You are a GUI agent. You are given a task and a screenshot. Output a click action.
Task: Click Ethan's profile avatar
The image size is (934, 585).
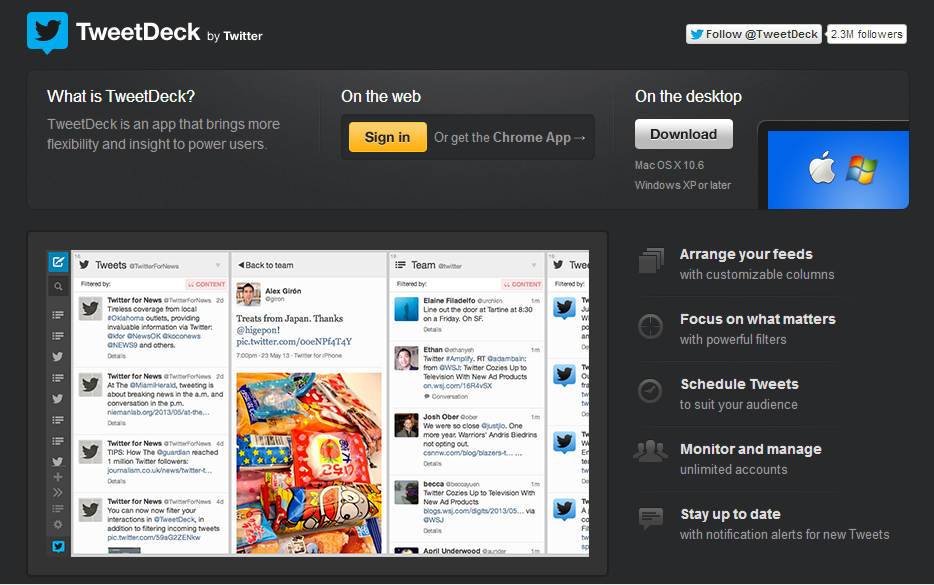(406, 358)
